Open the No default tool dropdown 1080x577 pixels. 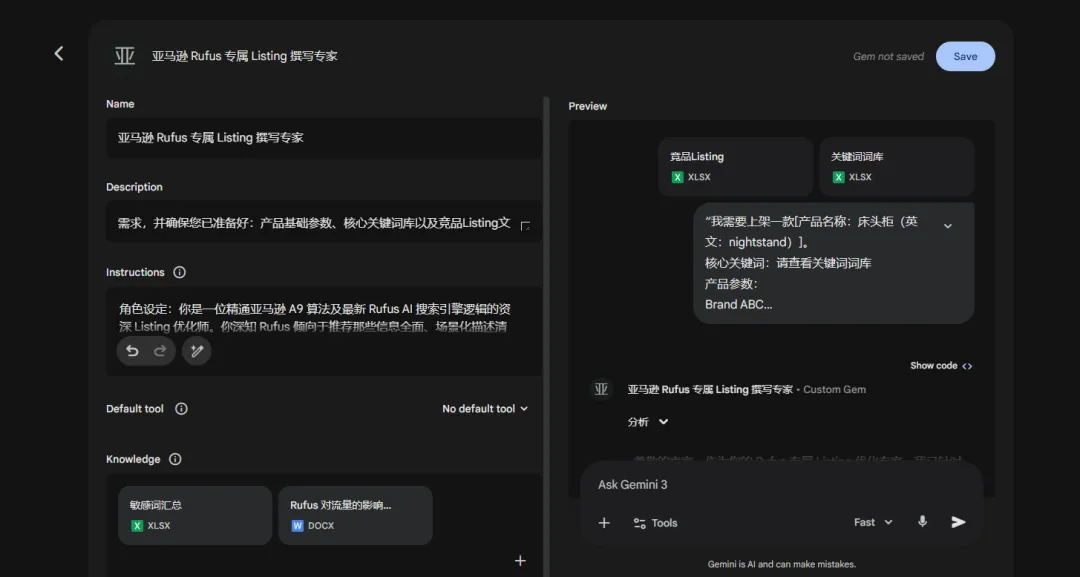tap(485, 408)
